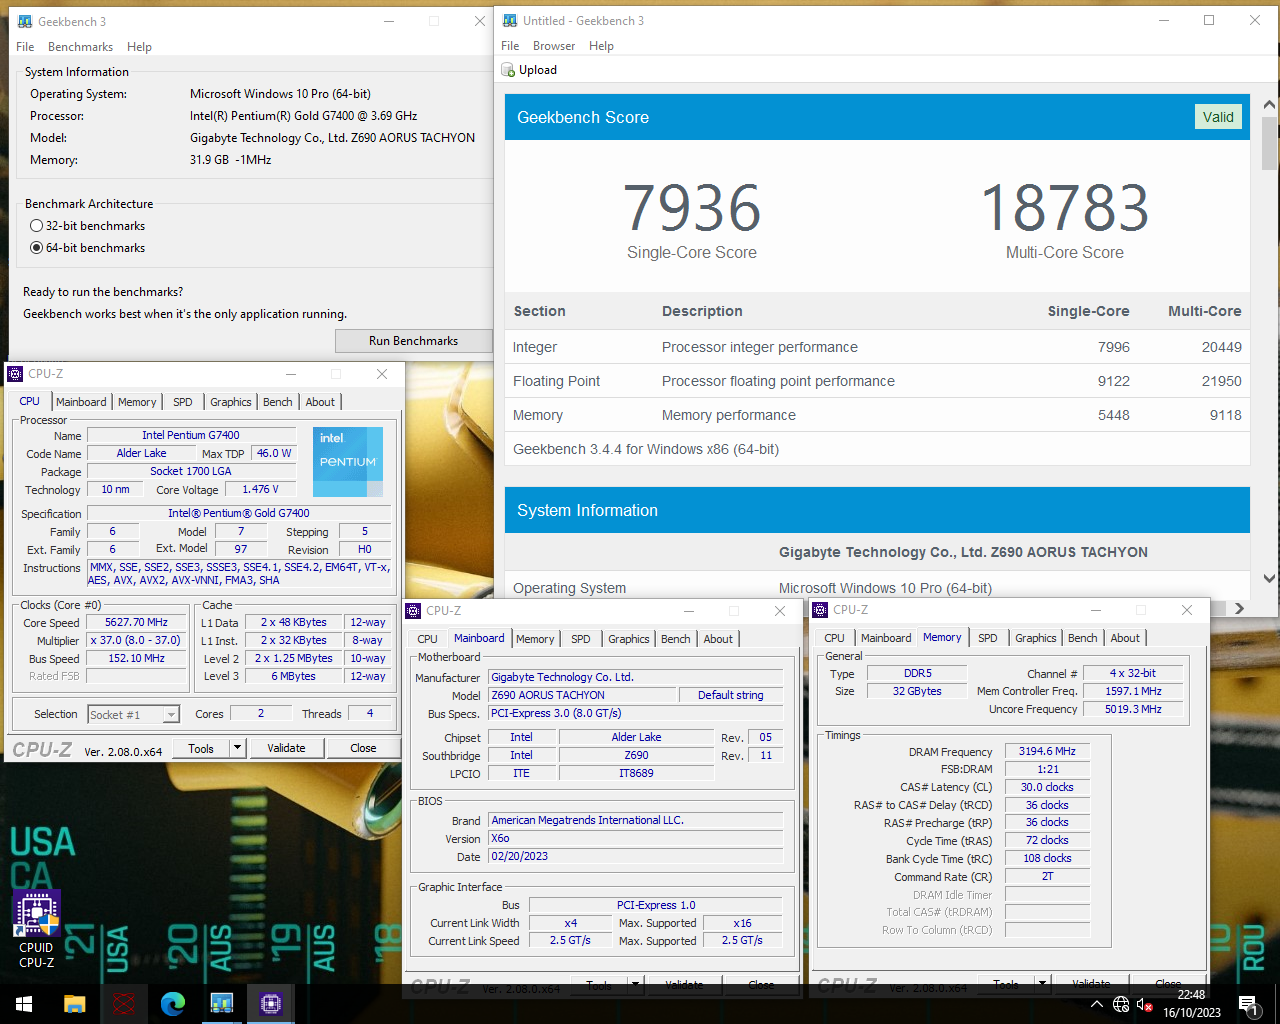The width and height of the screenshot is (1280, 1024).
Task: Click the Level 3 cache value 6 MBytes
Action: pyautogui.click(x=293, y=676)
